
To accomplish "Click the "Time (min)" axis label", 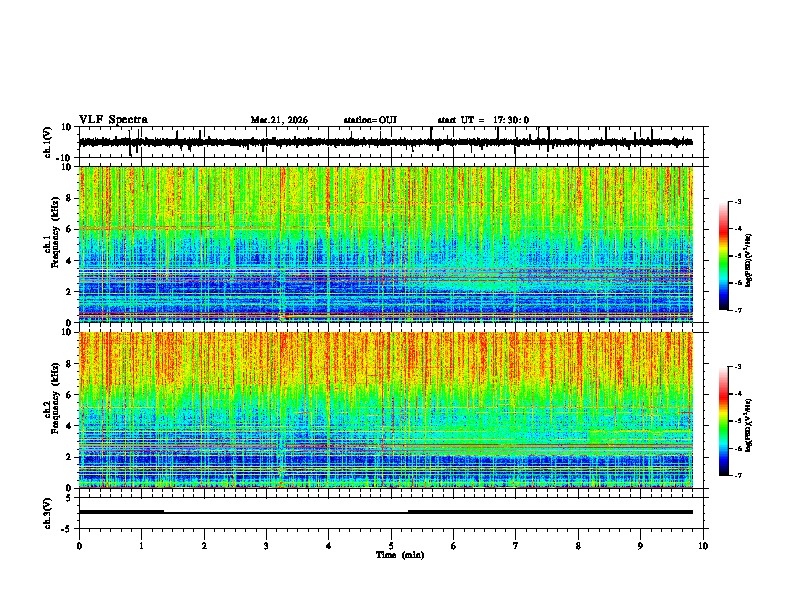I will click(400, 555).
